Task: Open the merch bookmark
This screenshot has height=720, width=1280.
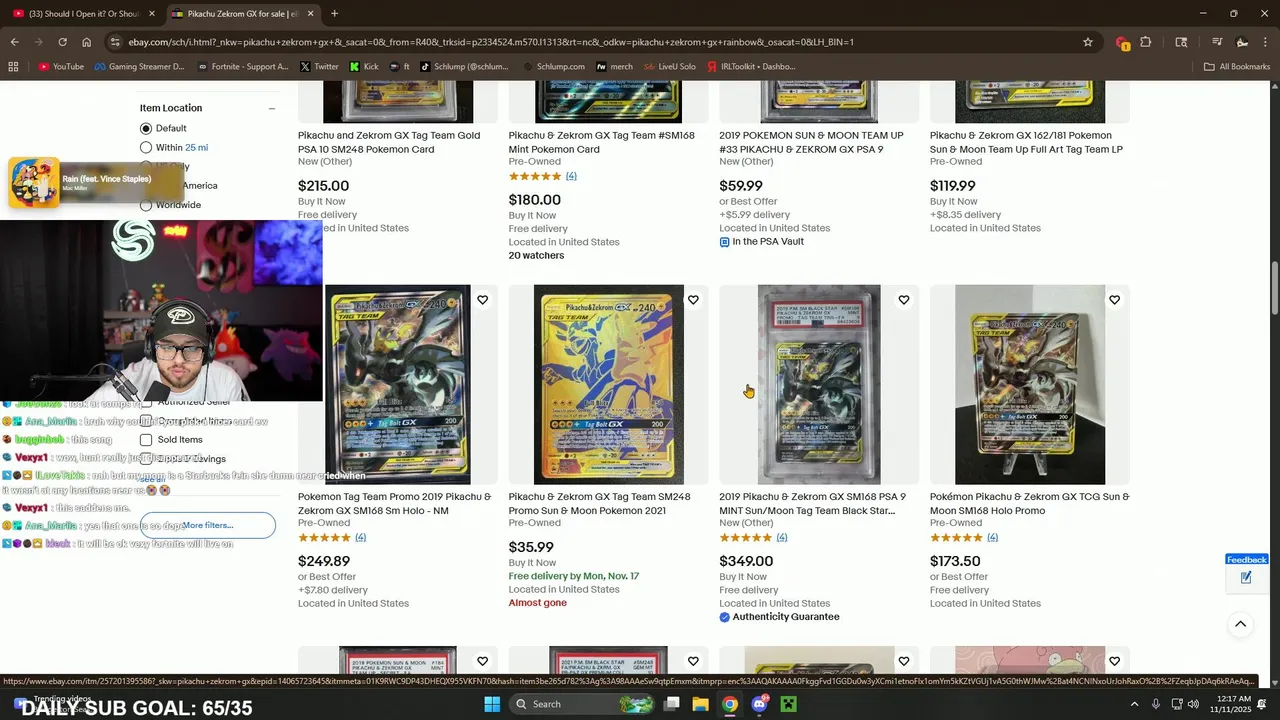Action: 614,67
